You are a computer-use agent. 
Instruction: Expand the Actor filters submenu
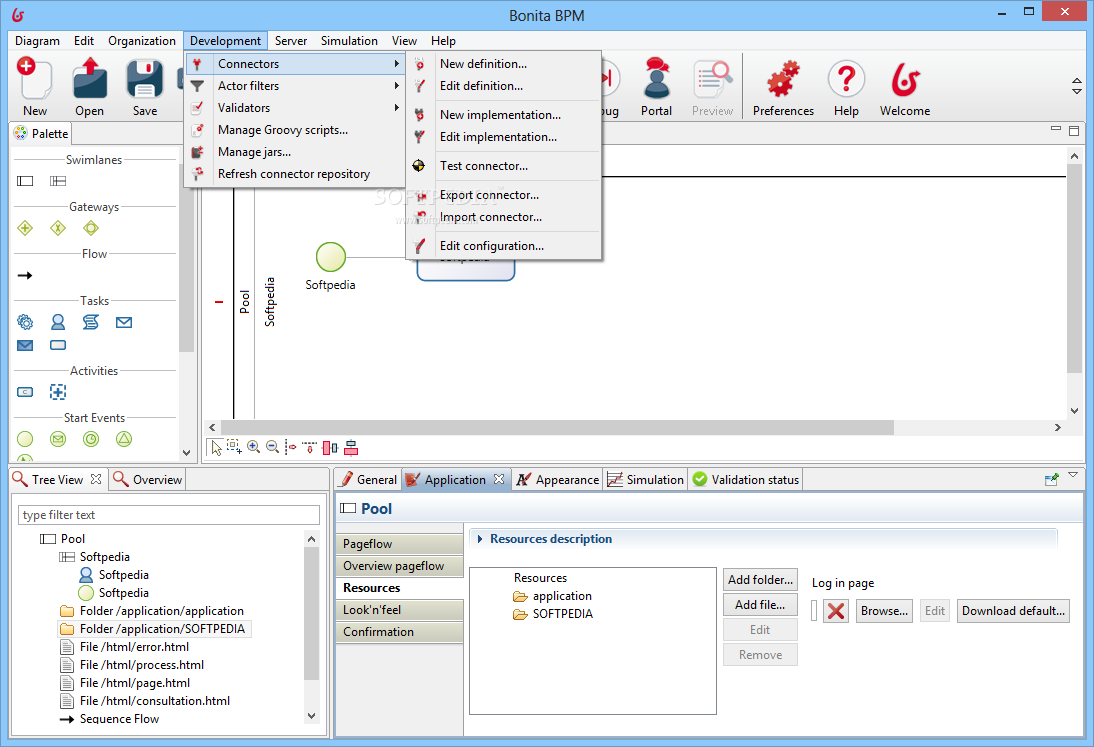pos(396,86)
